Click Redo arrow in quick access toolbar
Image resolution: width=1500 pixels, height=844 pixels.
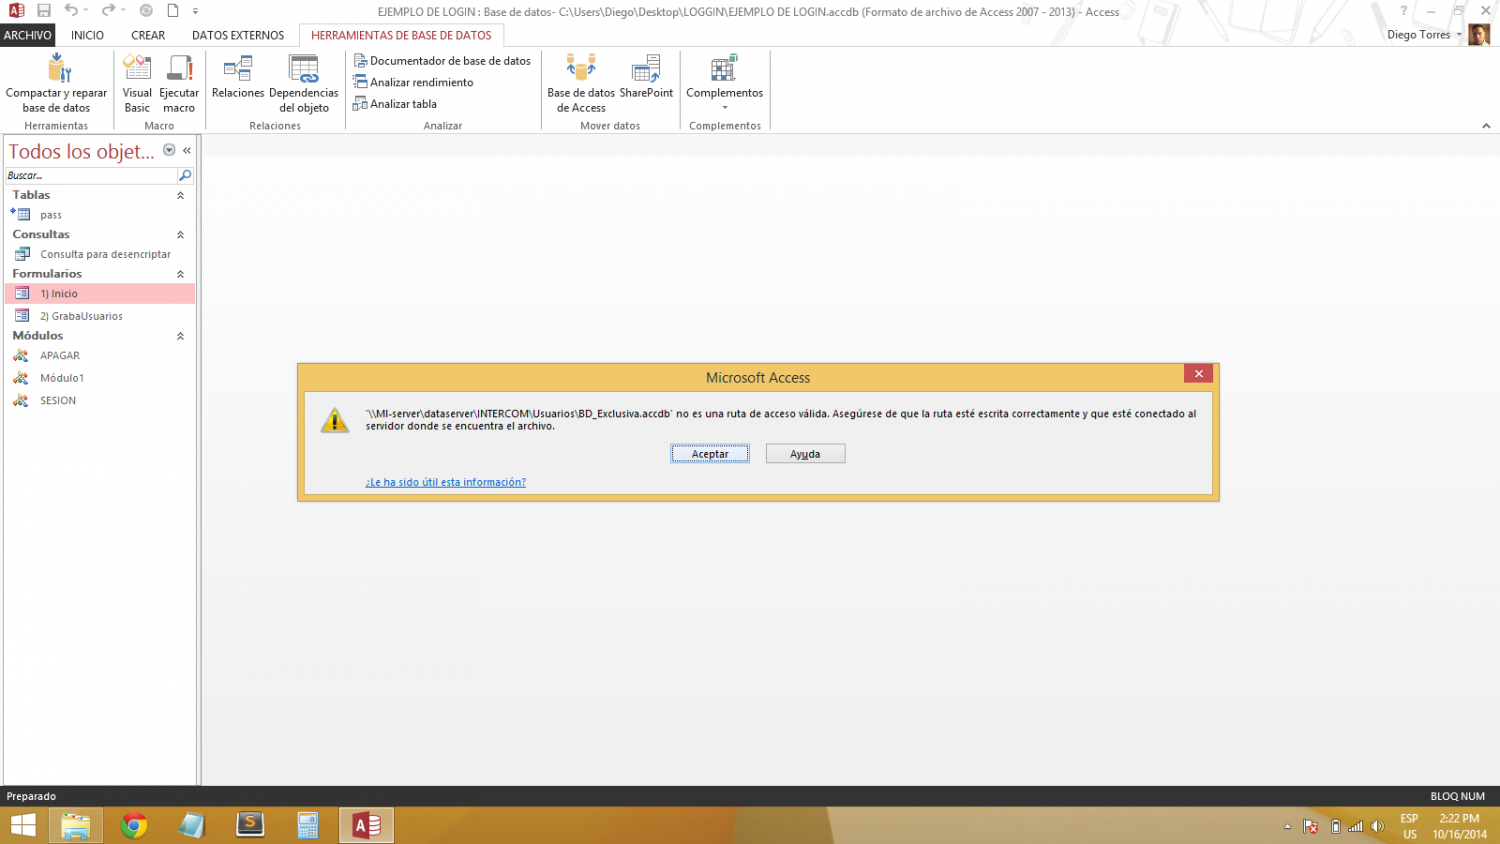tap(108, 11)
